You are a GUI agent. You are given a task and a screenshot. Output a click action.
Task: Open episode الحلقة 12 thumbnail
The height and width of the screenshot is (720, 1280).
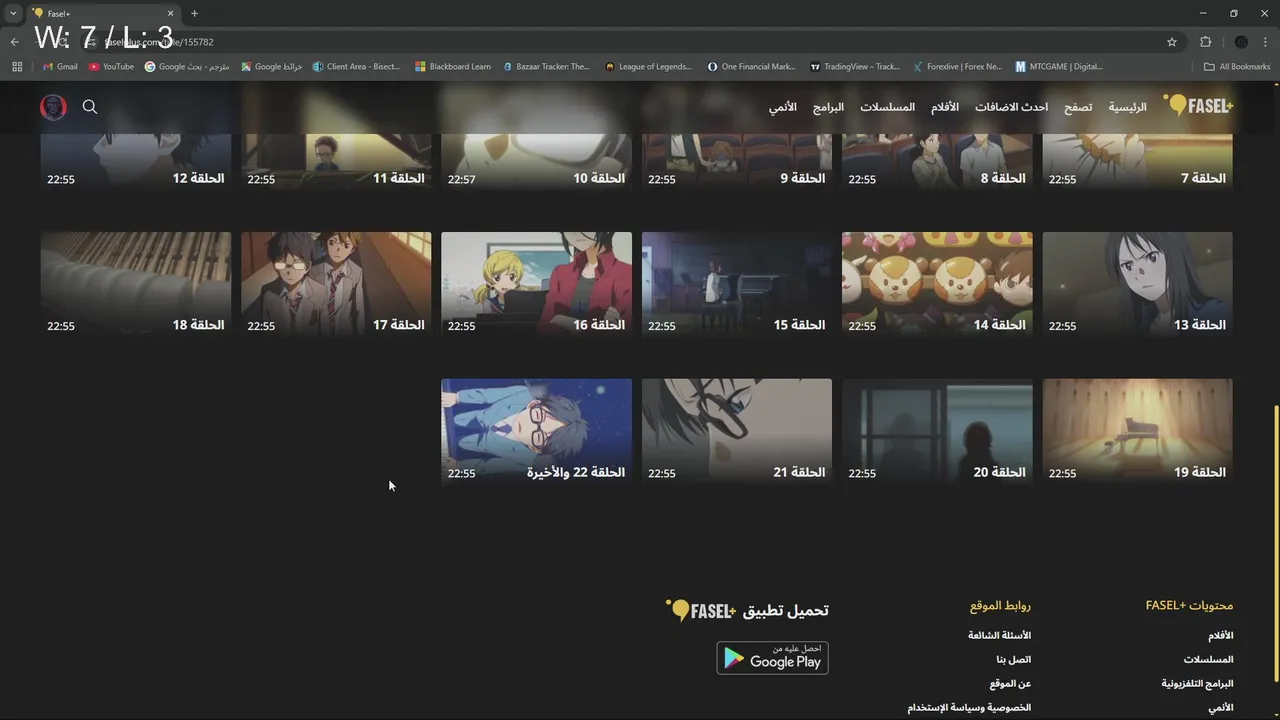[x=136, y=160]
